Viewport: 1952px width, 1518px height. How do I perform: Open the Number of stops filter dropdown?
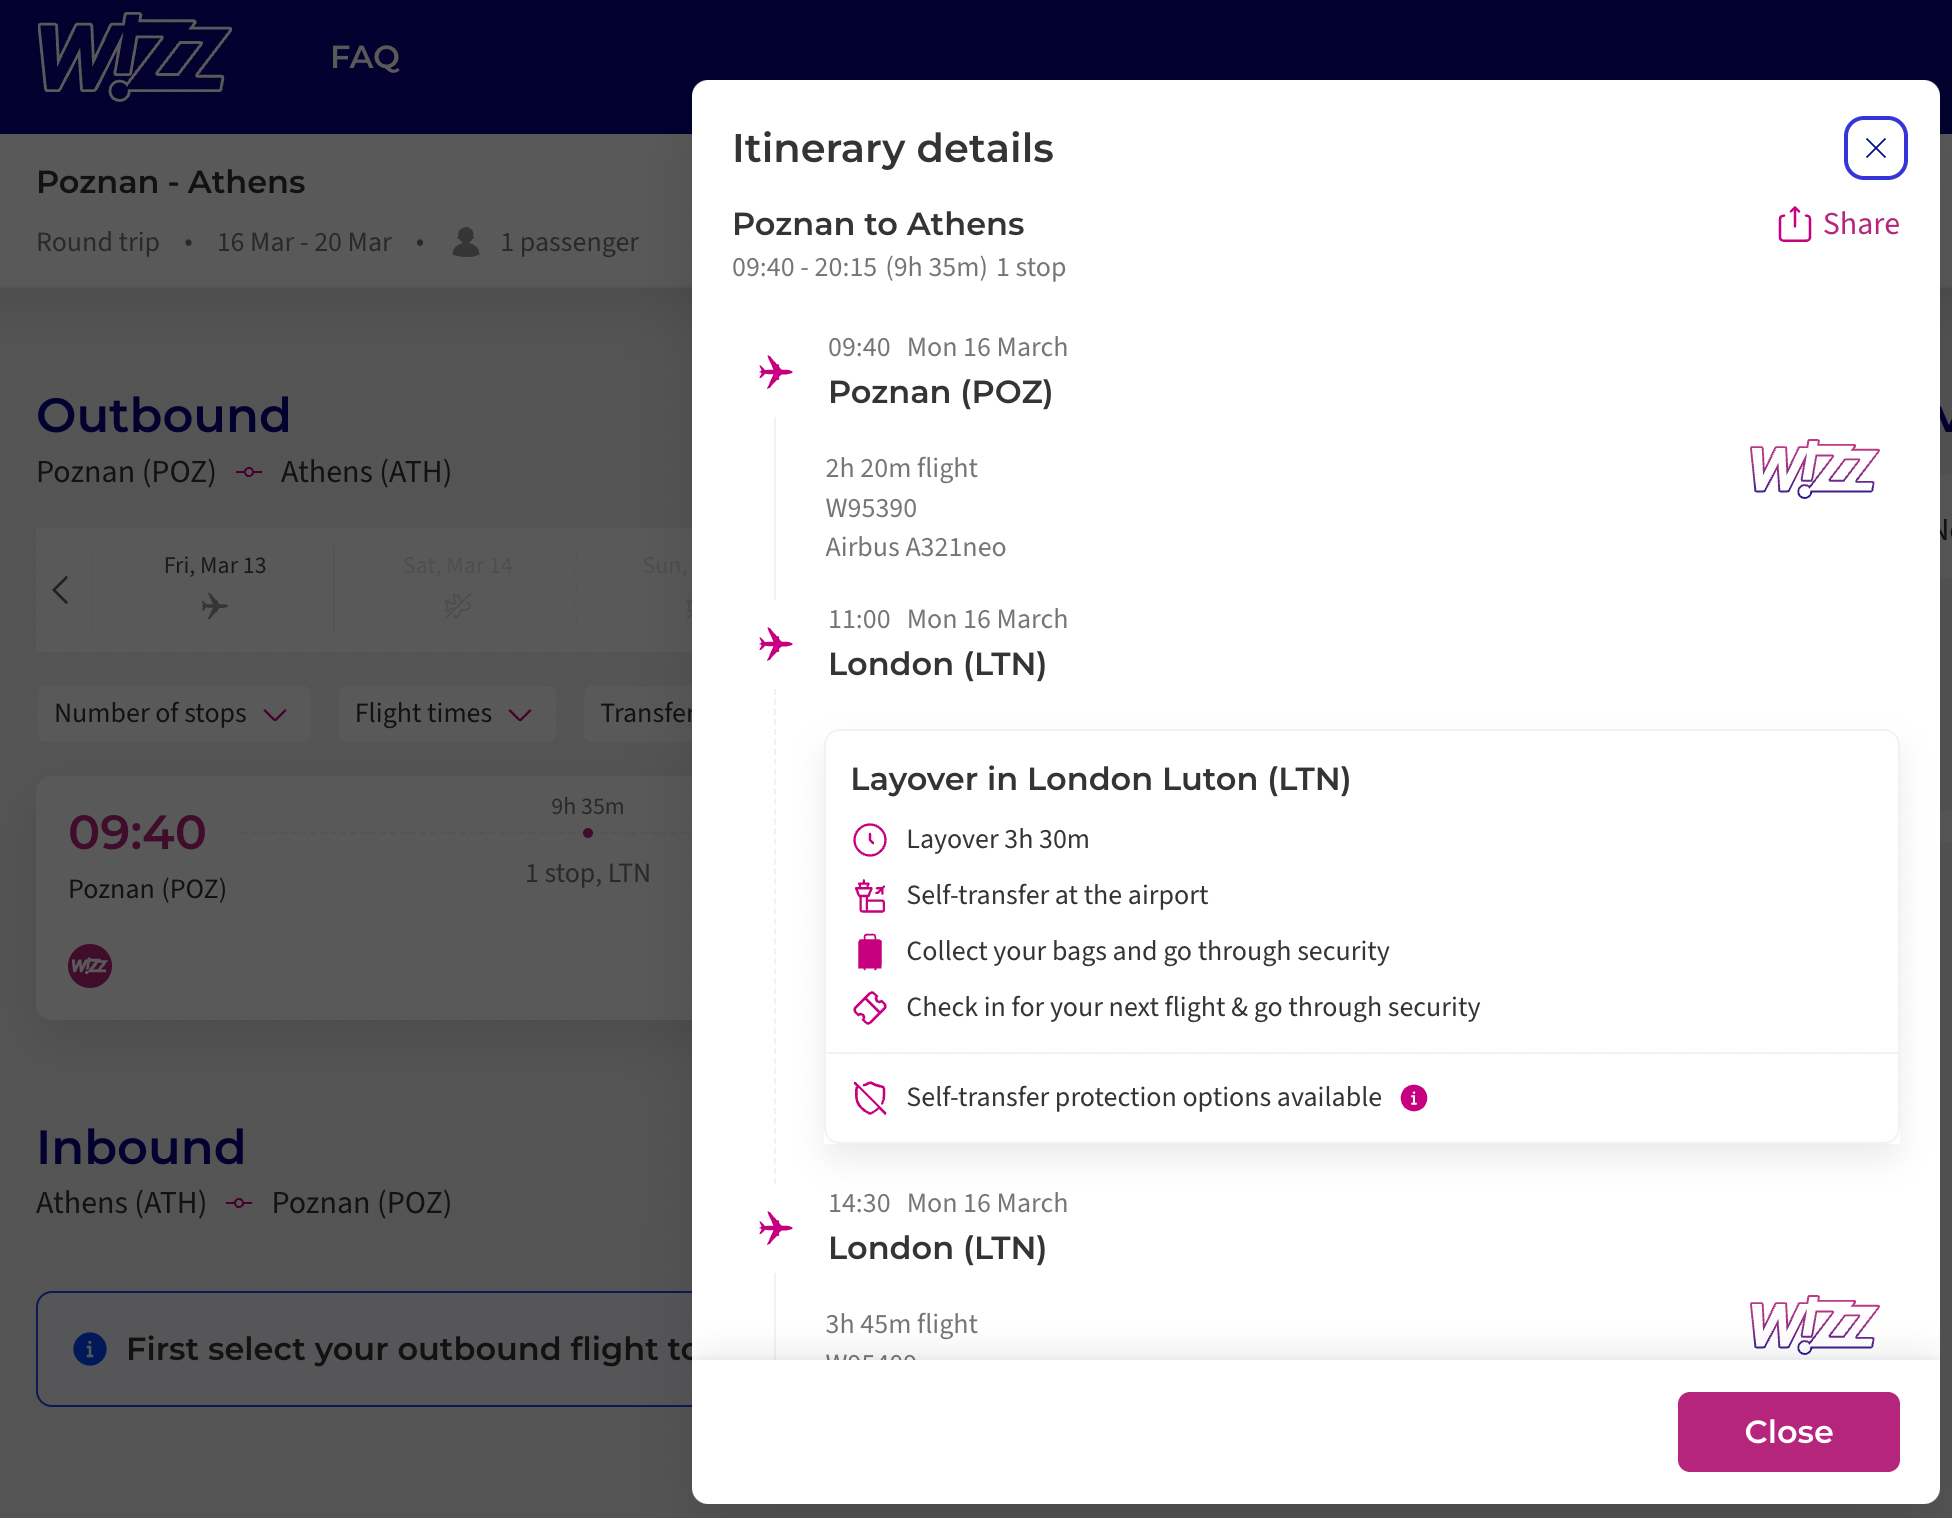(x=173, y=714)
